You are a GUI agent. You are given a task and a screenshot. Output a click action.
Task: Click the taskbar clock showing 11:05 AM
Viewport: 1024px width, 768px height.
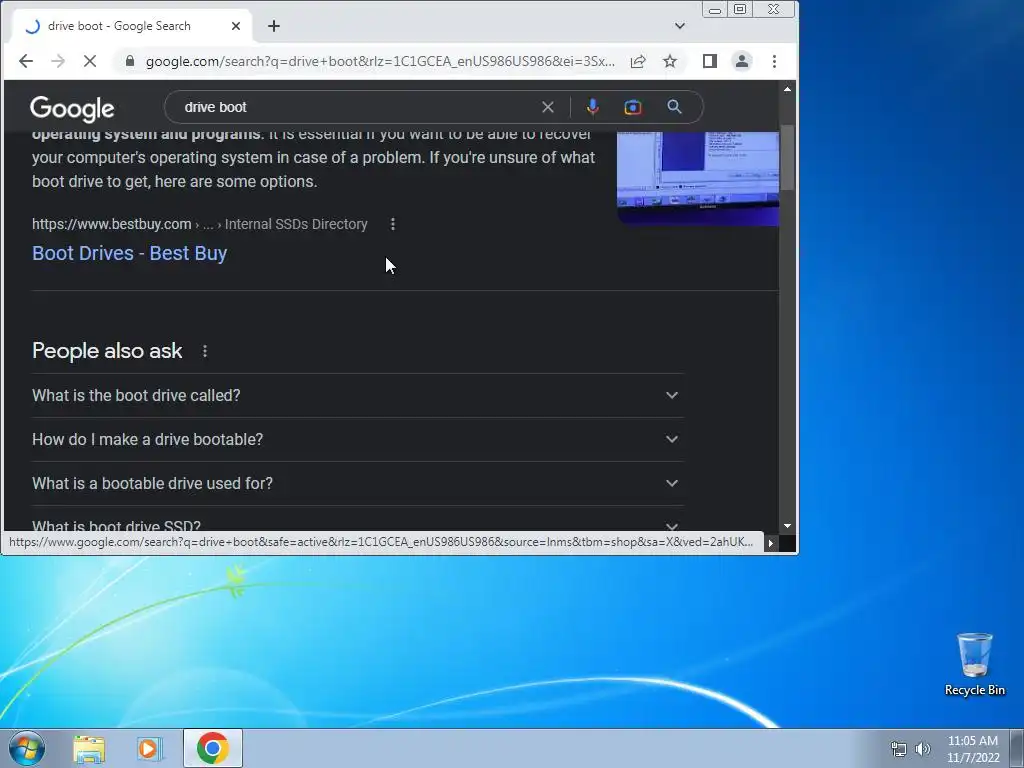click(973, 749)
